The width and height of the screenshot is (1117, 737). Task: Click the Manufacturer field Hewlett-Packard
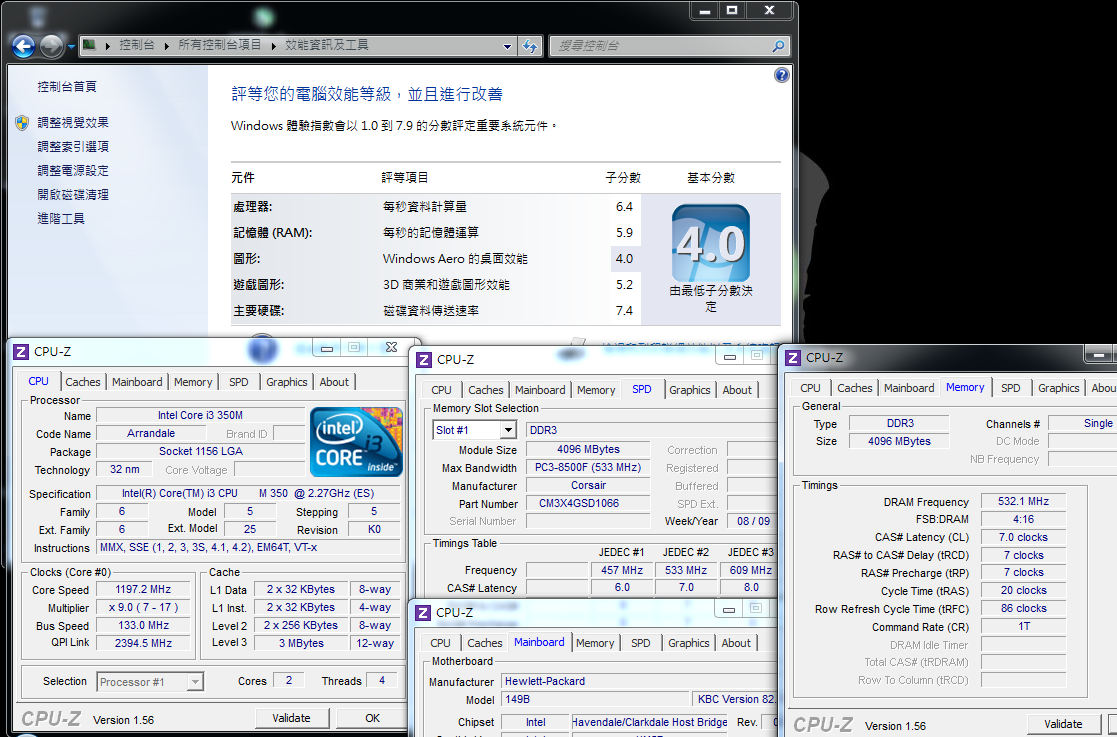coord(639,681)
